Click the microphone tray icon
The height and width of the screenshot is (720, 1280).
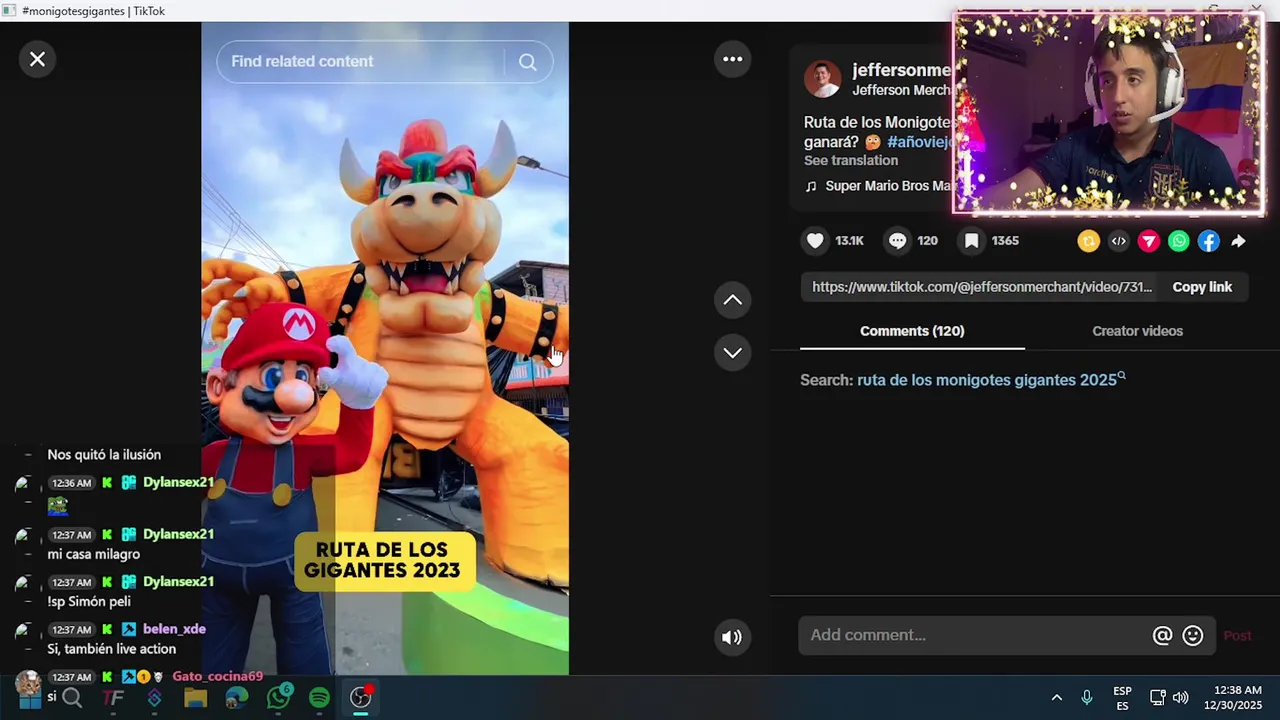[1087, 698]
